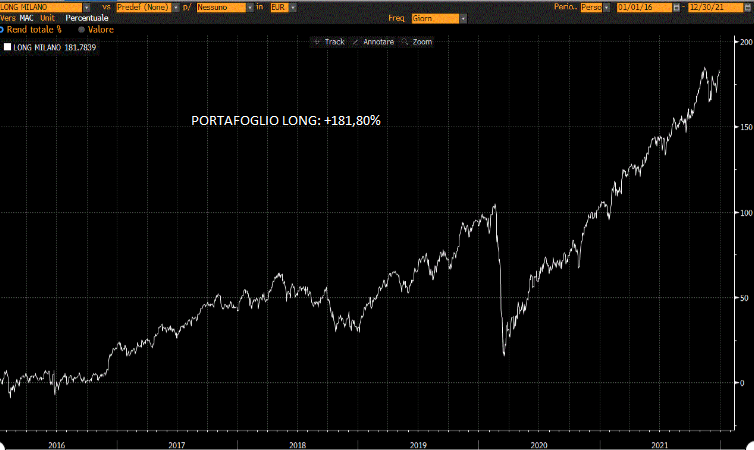Click the LONG MILANO legend color box
The image size is (754, 450).
coord(8,47)
